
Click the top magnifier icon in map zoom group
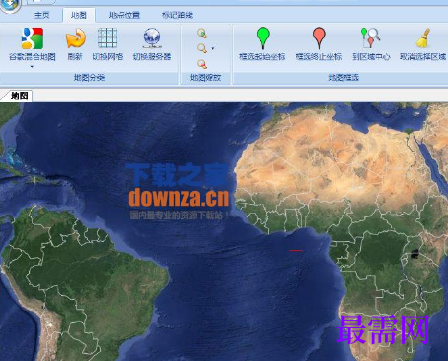tap(202, 33)
